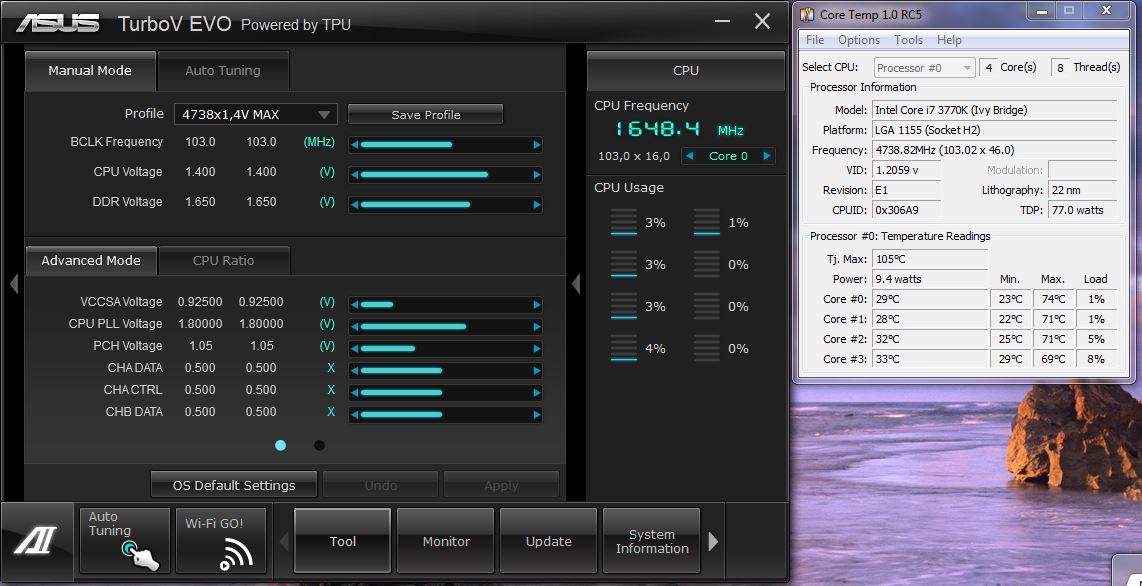Increase CHA DATA with right arrow
The width and height of the screenshot is (1142, 586).
pyautogui.click(x=537, y=371)
